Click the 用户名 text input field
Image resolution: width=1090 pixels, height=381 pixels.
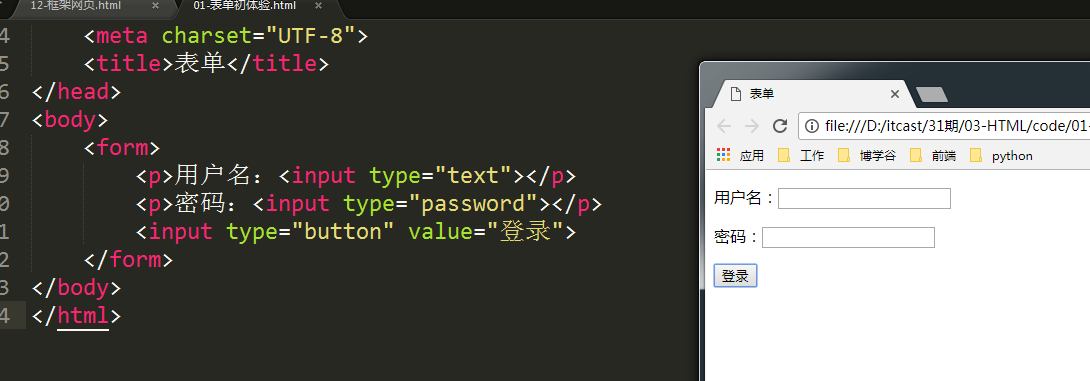(x=864, y=198)
